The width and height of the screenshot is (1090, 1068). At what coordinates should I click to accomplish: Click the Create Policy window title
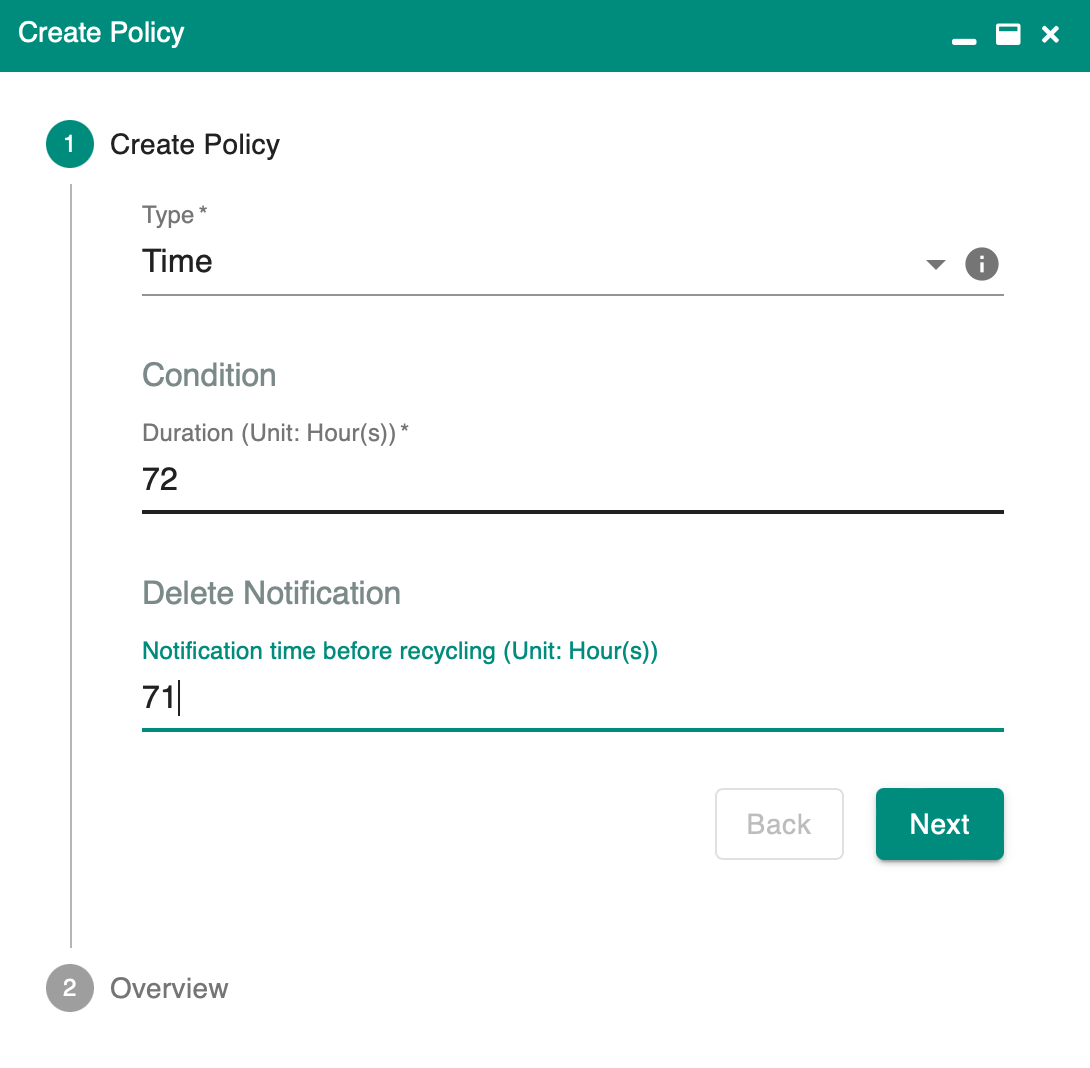click(x=101, y=33)
